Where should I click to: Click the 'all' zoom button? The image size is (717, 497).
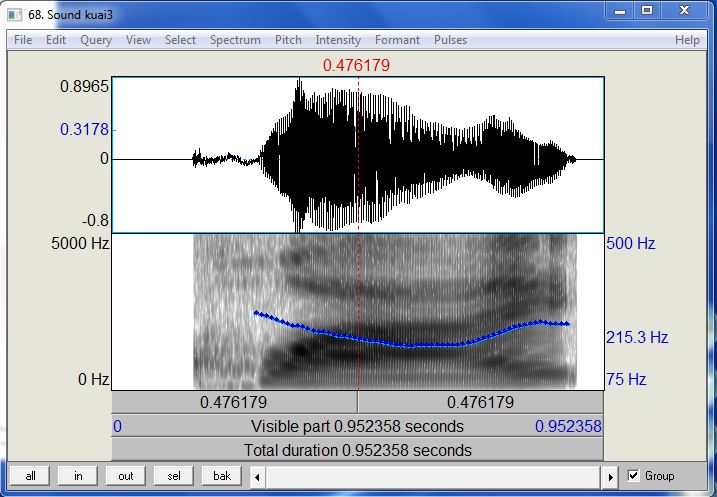tap(30, 476)
